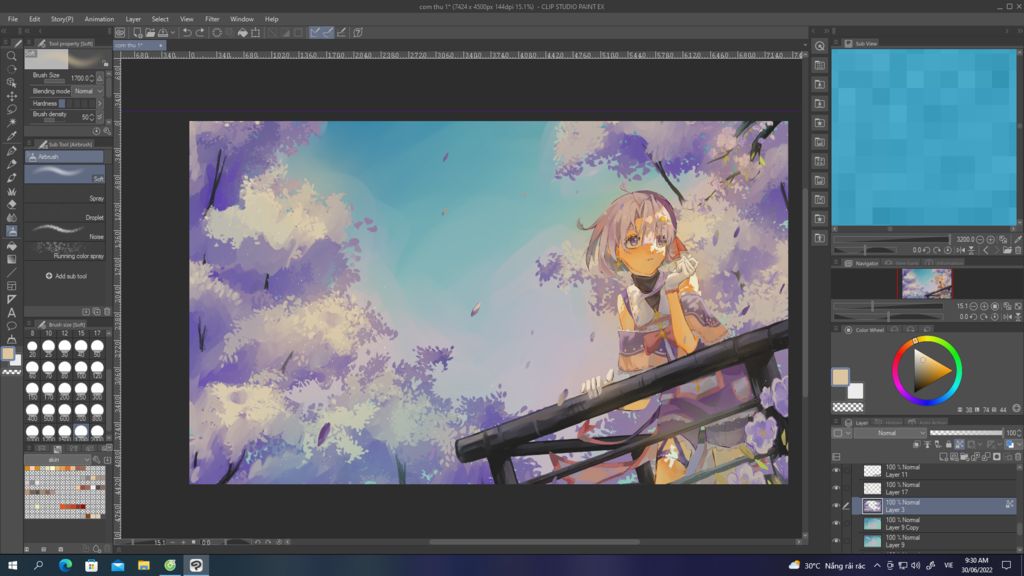Select the Droplet sub tool

[x=65, y=212]
